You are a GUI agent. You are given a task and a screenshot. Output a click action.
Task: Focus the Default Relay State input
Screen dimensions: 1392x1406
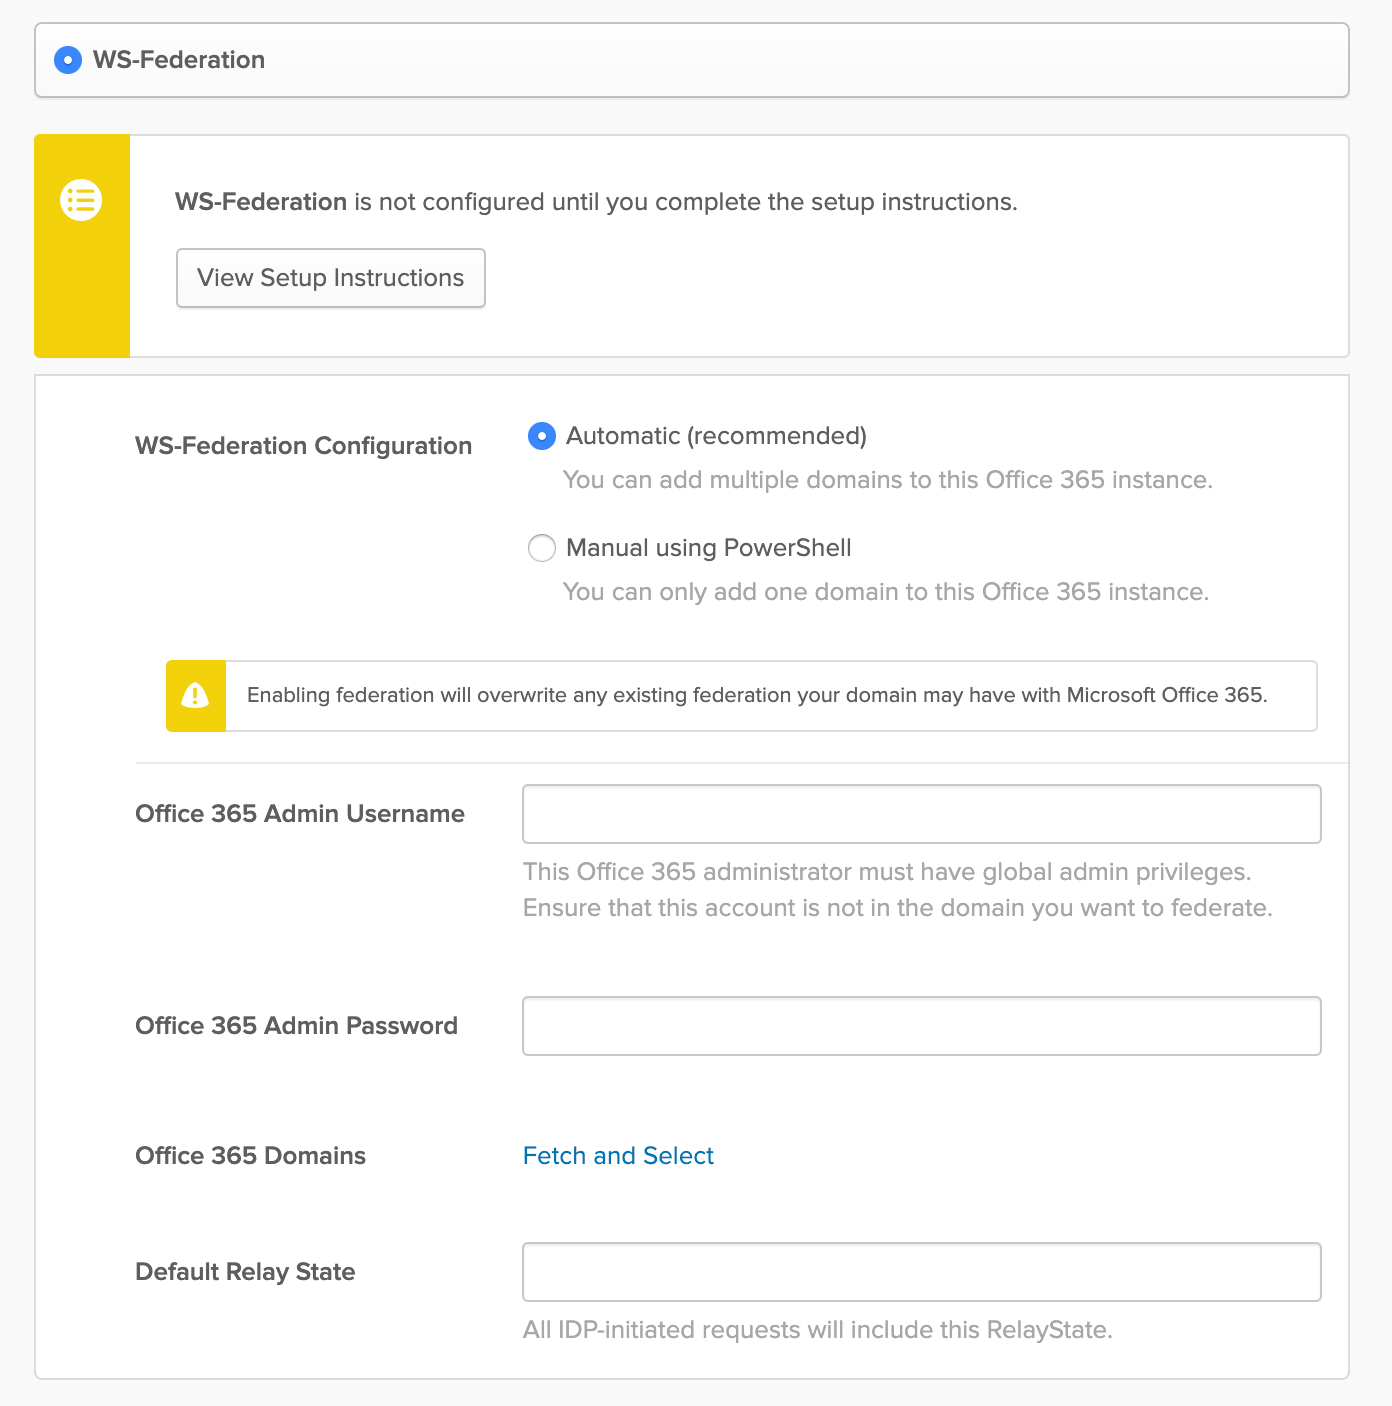pyautogui.click(x=921, y=1272)
